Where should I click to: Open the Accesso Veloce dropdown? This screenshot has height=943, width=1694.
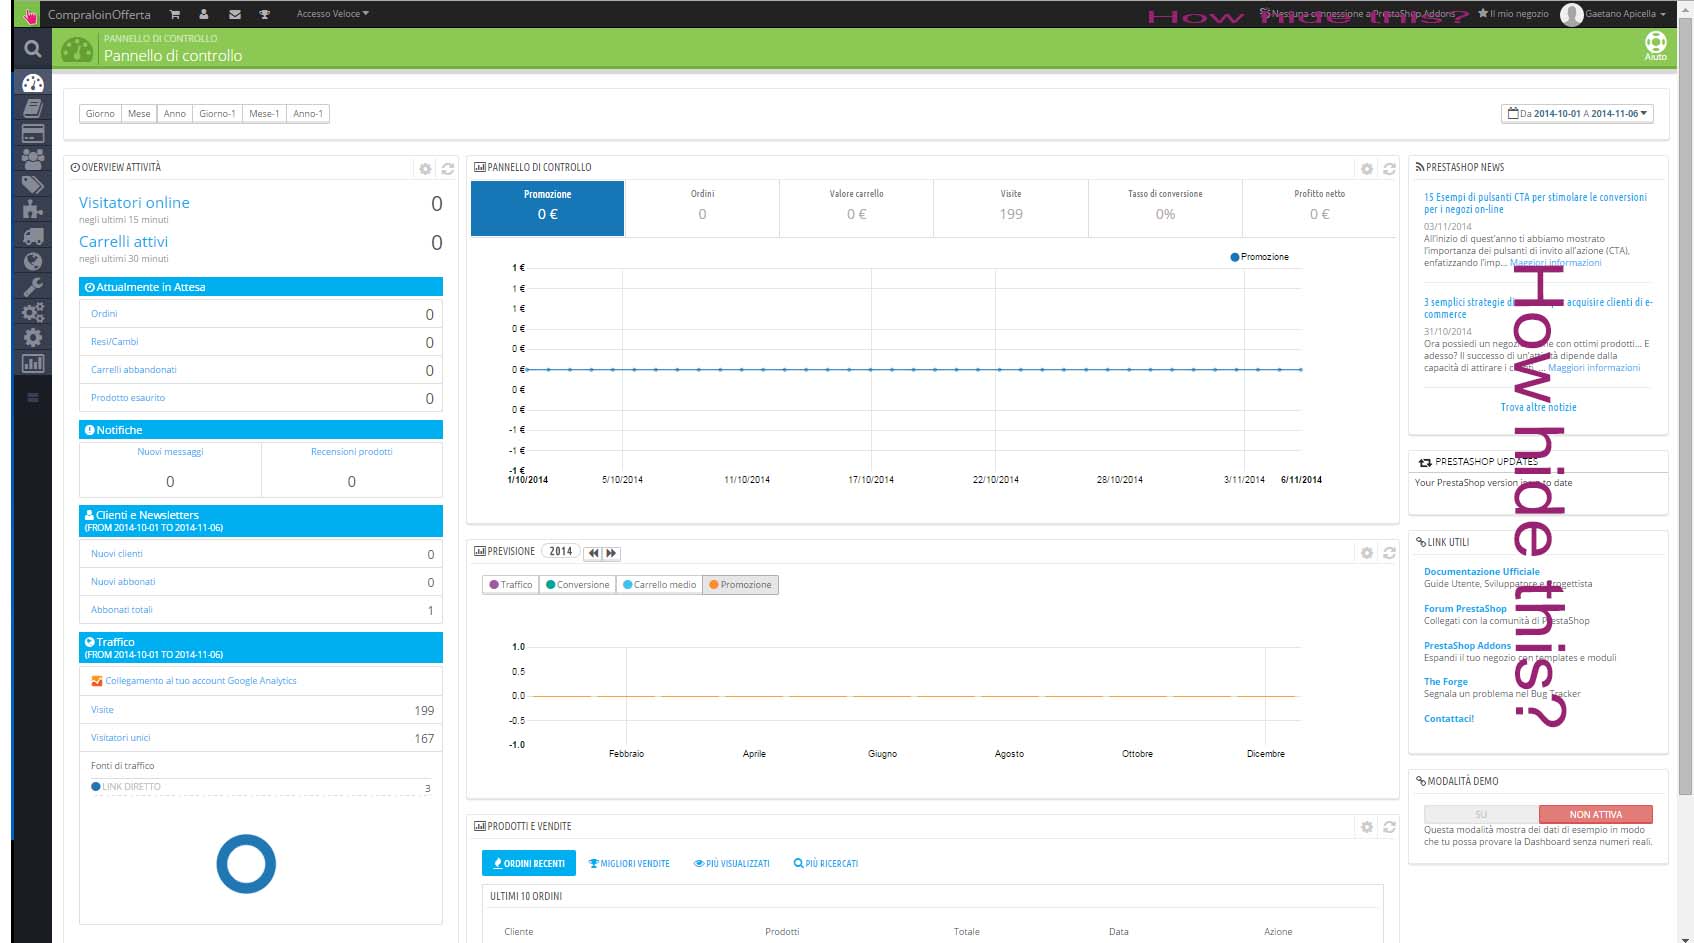point(332,14)
